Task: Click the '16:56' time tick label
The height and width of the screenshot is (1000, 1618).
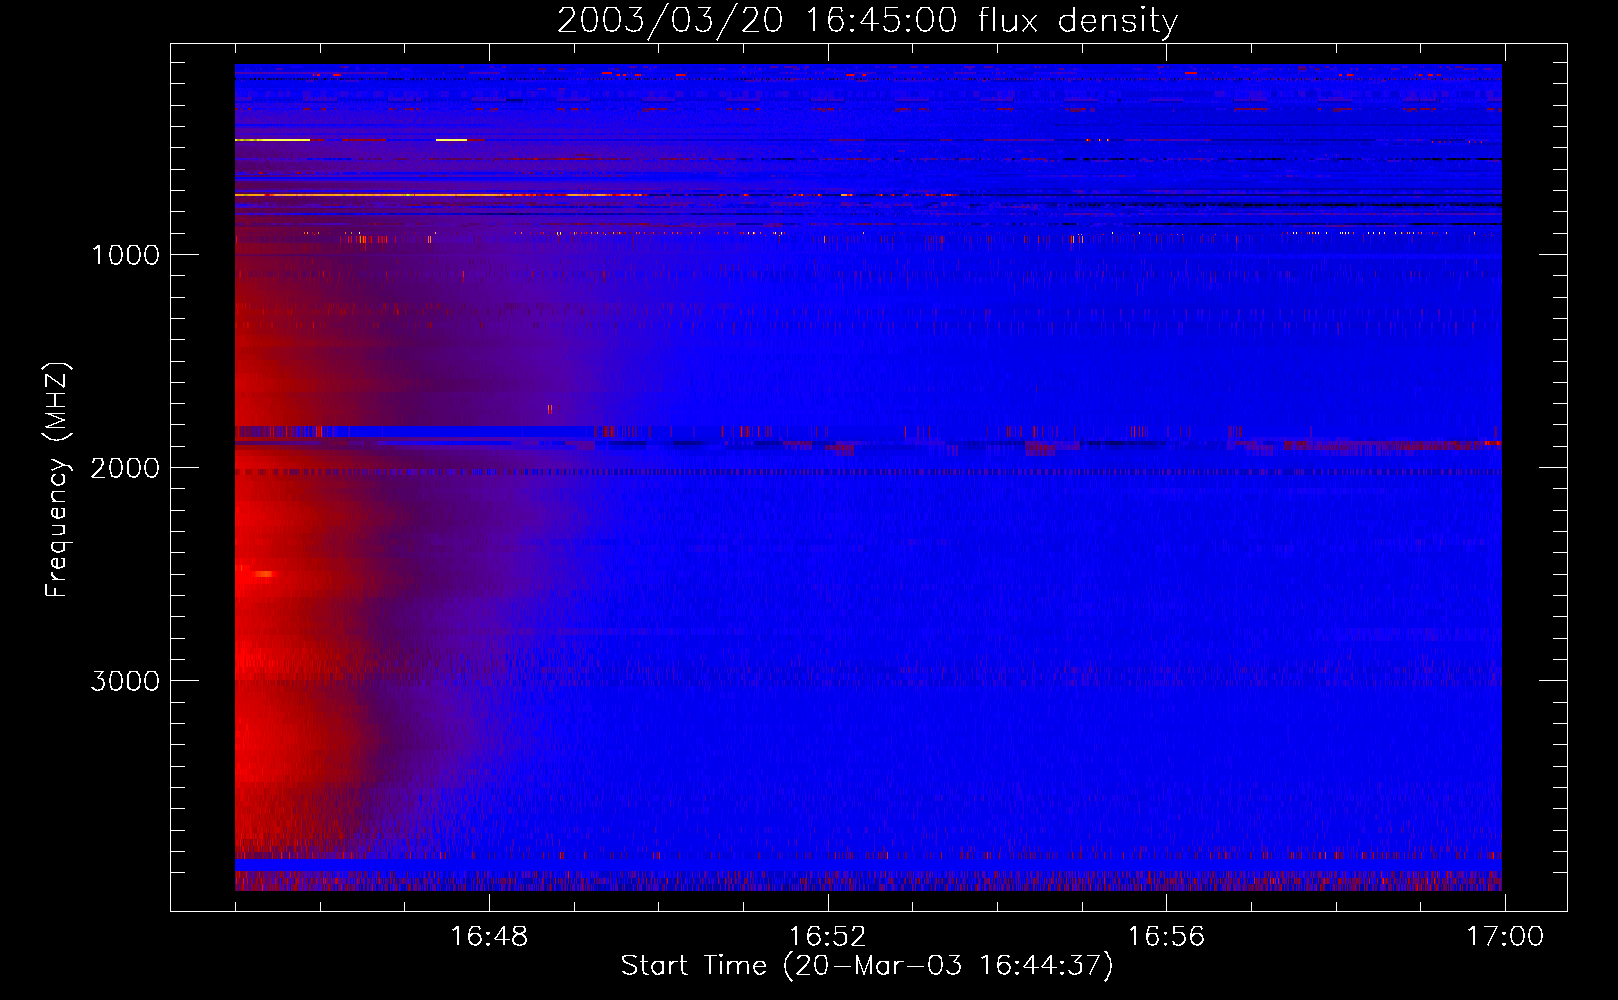Action: [1166, 937]
